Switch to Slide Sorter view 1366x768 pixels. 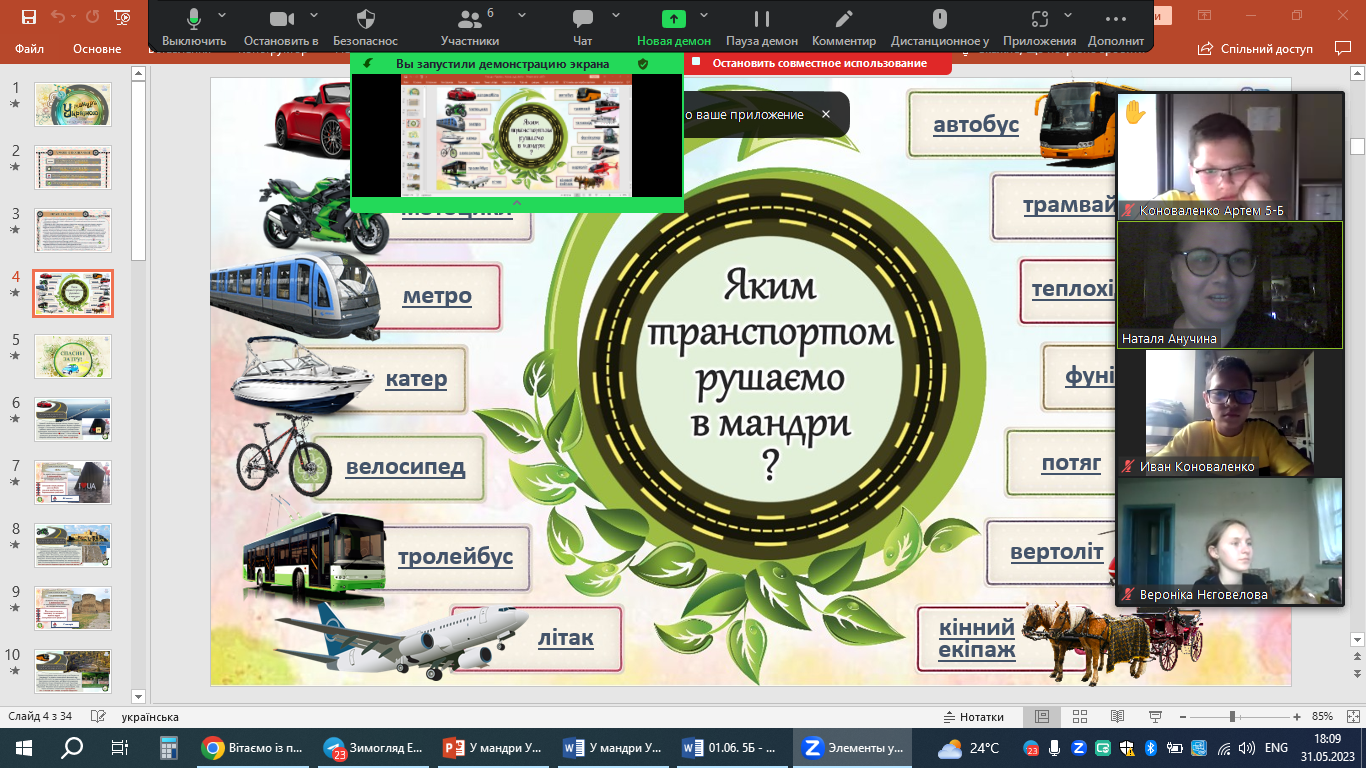pos(1079,717)
